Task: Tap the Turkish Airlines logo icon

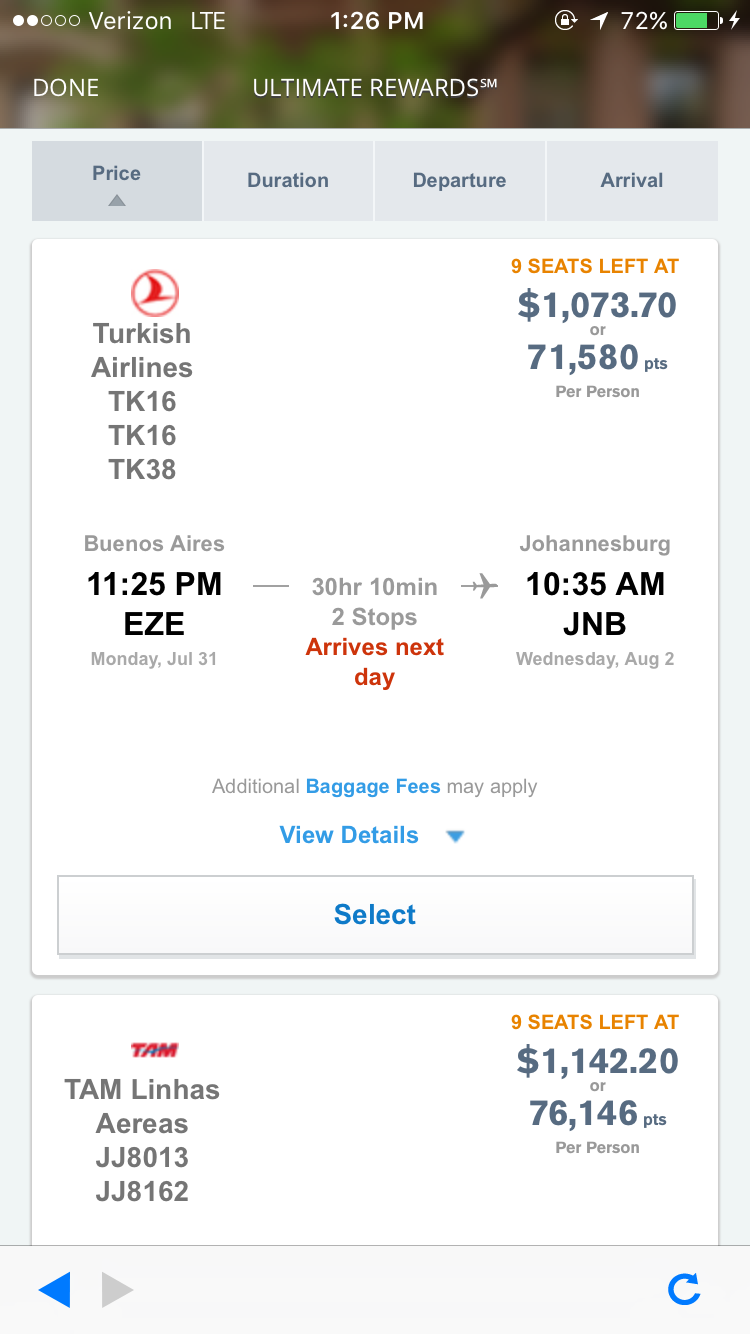Action: (155, 294)
